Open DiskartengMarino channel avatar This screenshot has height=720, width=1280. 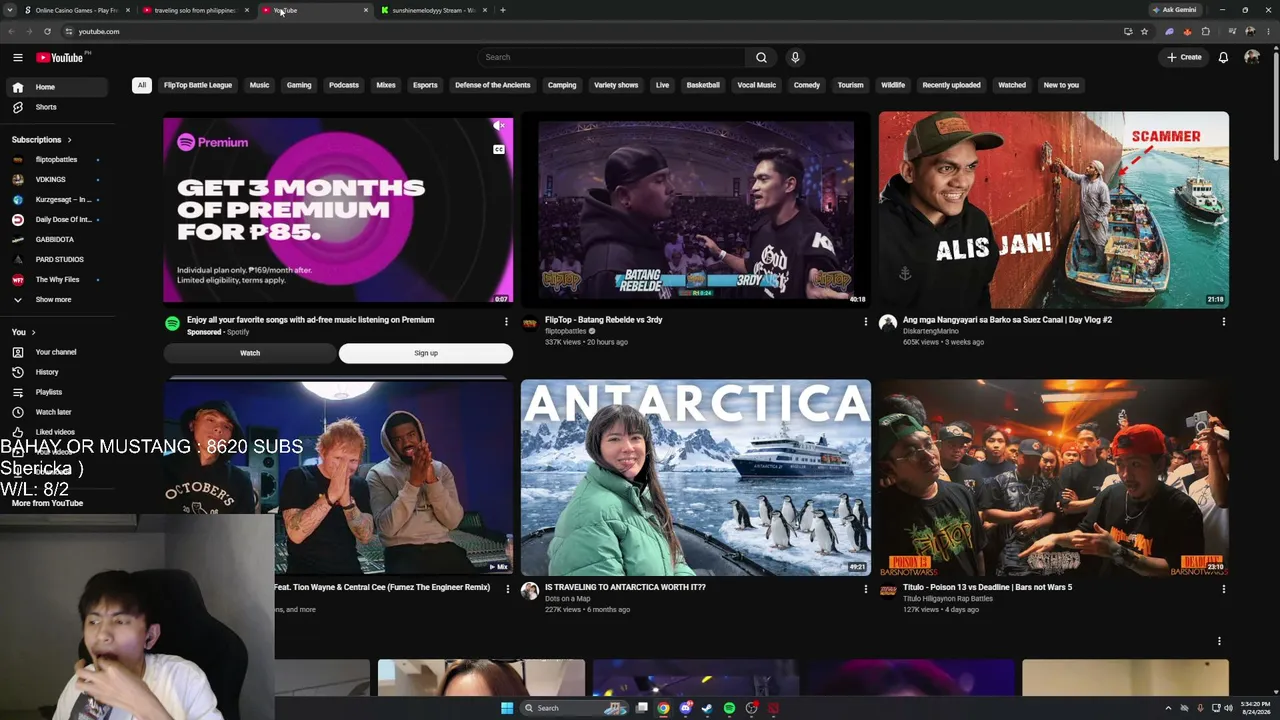pos(887,322)
